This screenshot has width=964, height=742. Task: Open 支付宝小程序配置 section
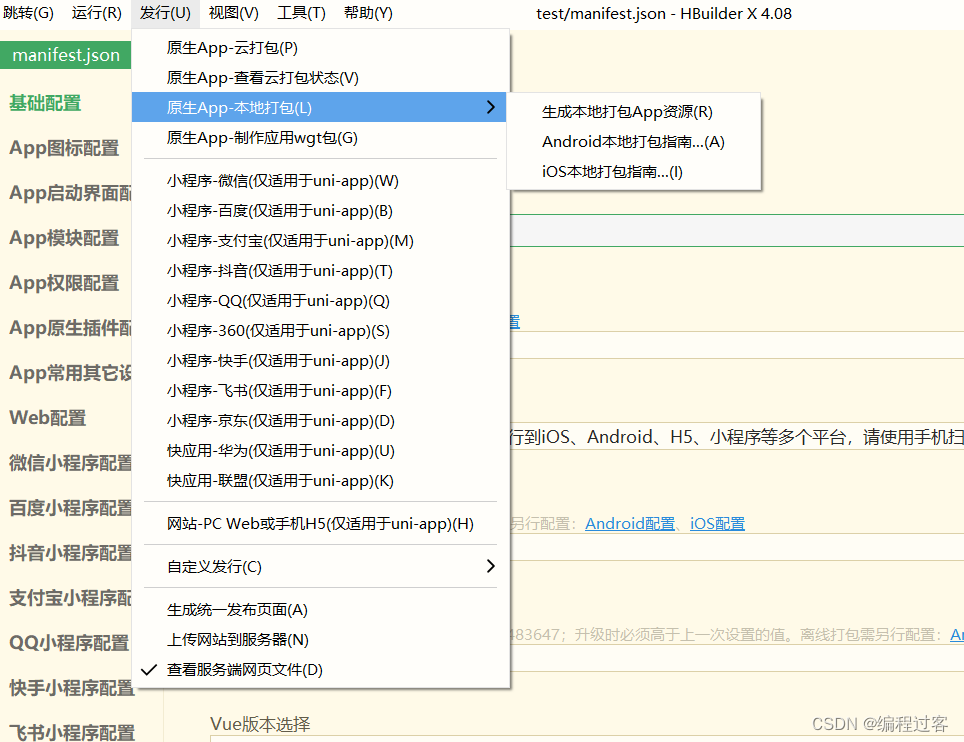point(70,598)
